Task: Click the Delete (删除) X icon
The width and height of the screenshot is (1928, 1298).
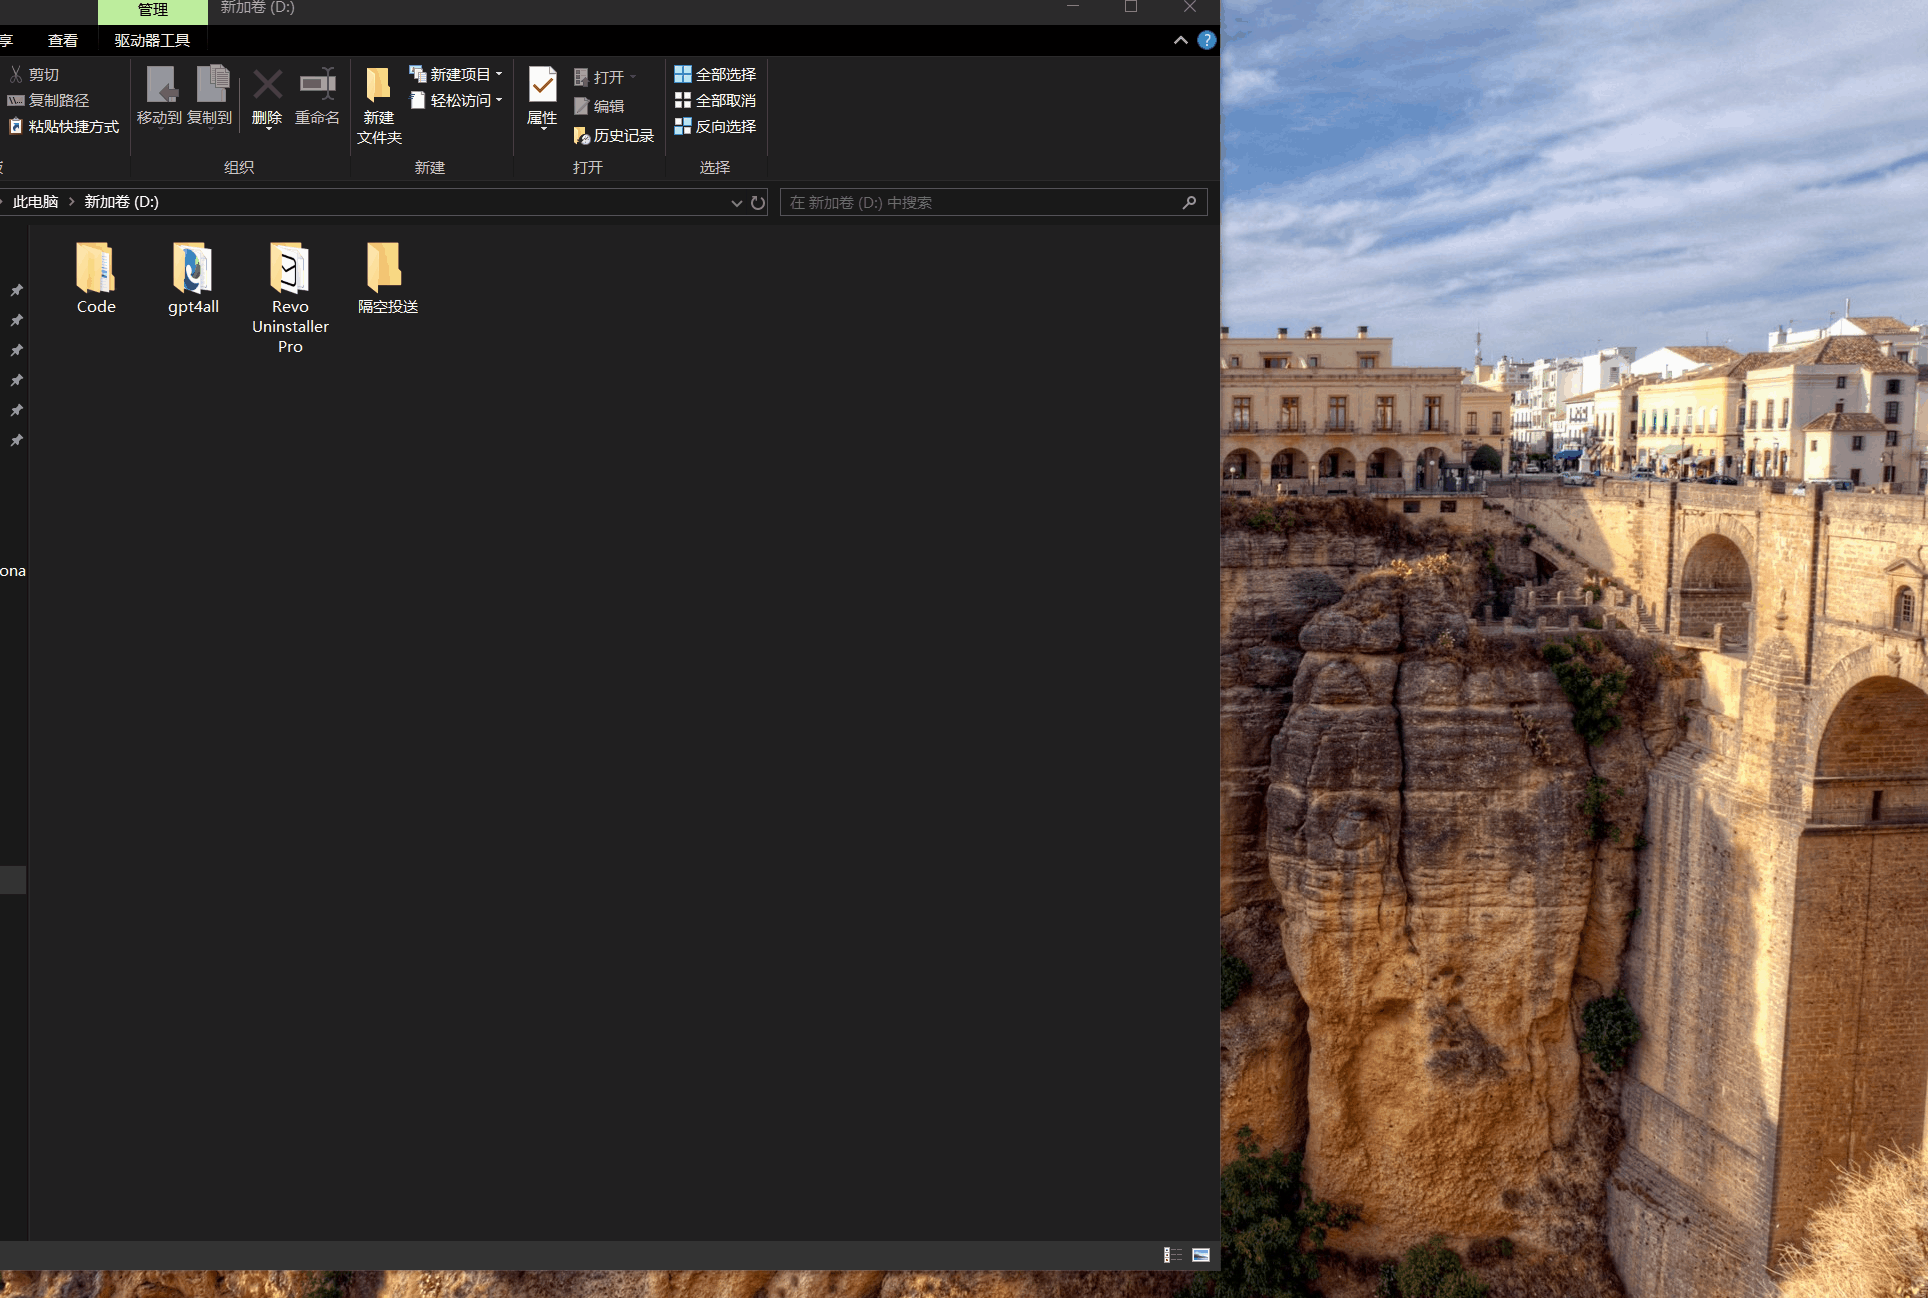Action: [x=267, y=86]
